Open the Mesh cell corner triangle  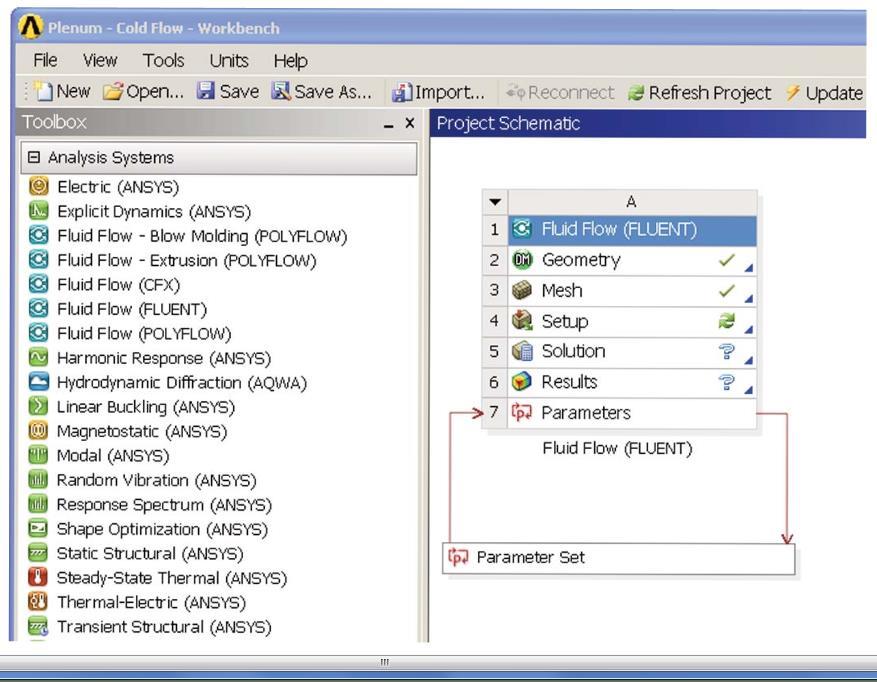[x=749, y=299]
